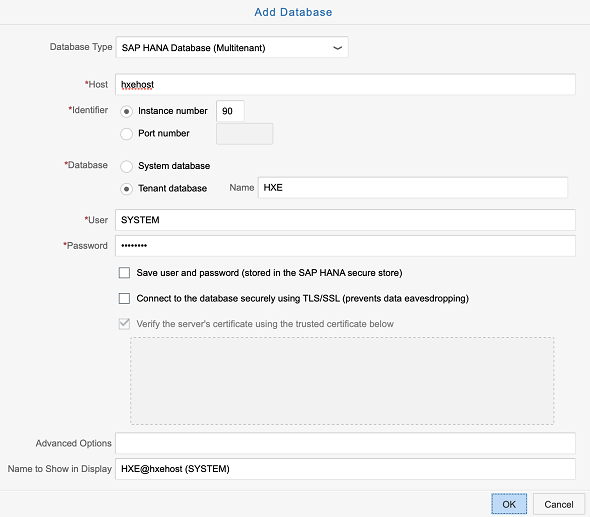
Task: Enable Save user and password checkbox
Action: [x=124, y=273]
